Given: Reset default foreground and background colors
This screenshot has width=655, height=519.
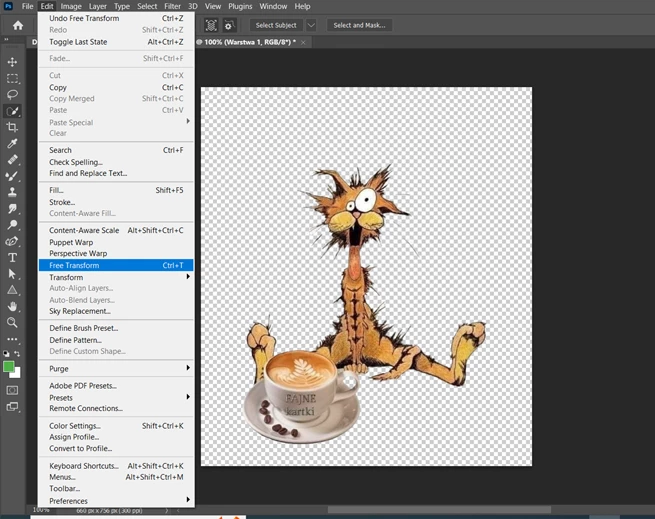Looking at the screenshot, I should click(6, 354).
